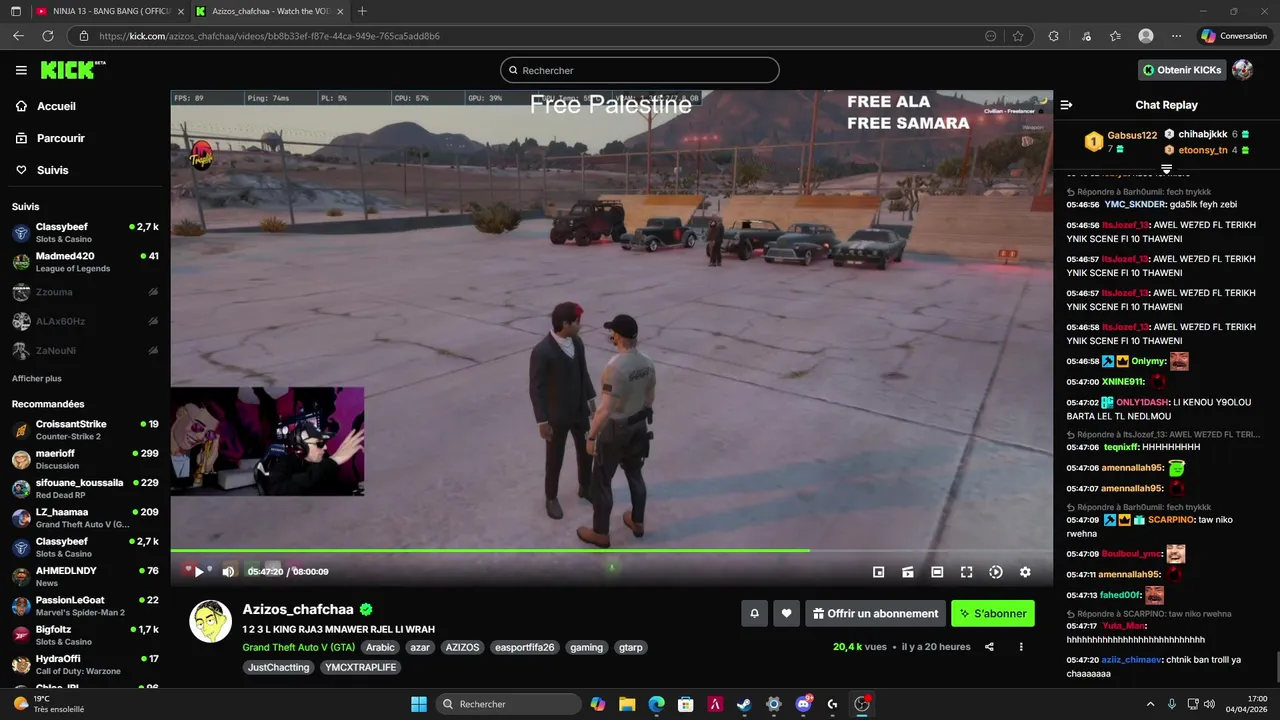The height and width of the screenshot is (720, 1280).
Task: Open tab actions menu
Action: [x=15, y=11]
